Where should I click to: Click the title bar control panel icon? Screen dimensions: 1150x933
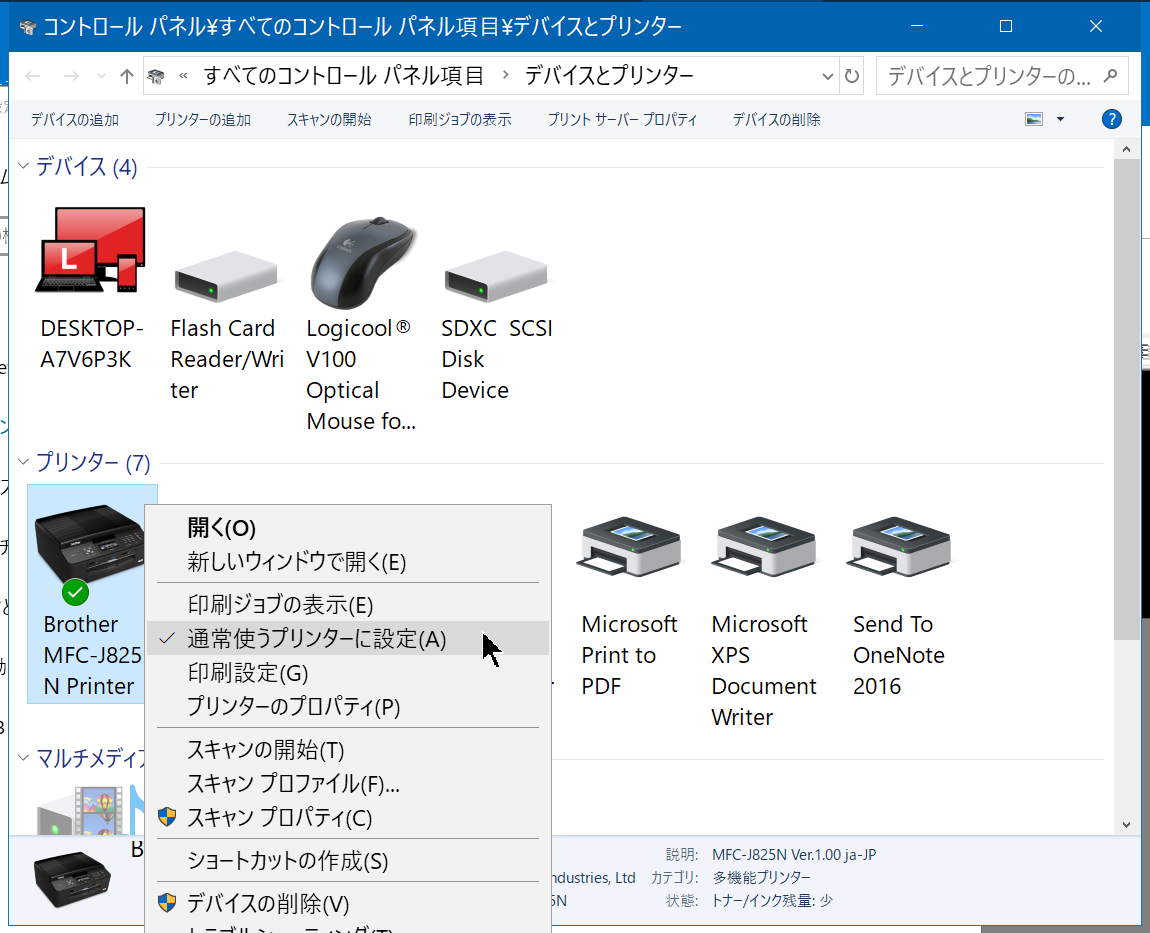(x=28, y=27)
